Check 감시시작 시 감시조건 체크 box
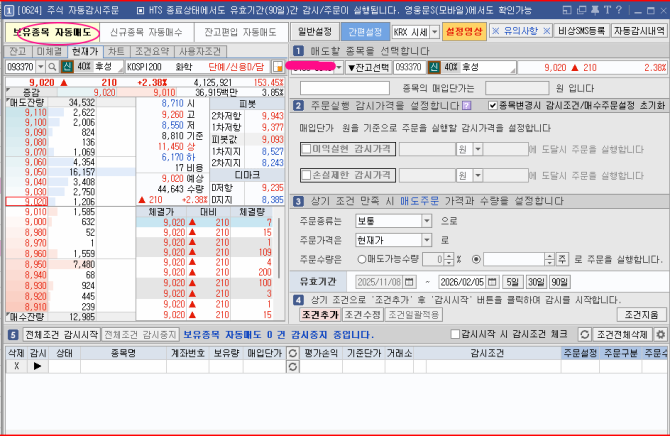 458,334
